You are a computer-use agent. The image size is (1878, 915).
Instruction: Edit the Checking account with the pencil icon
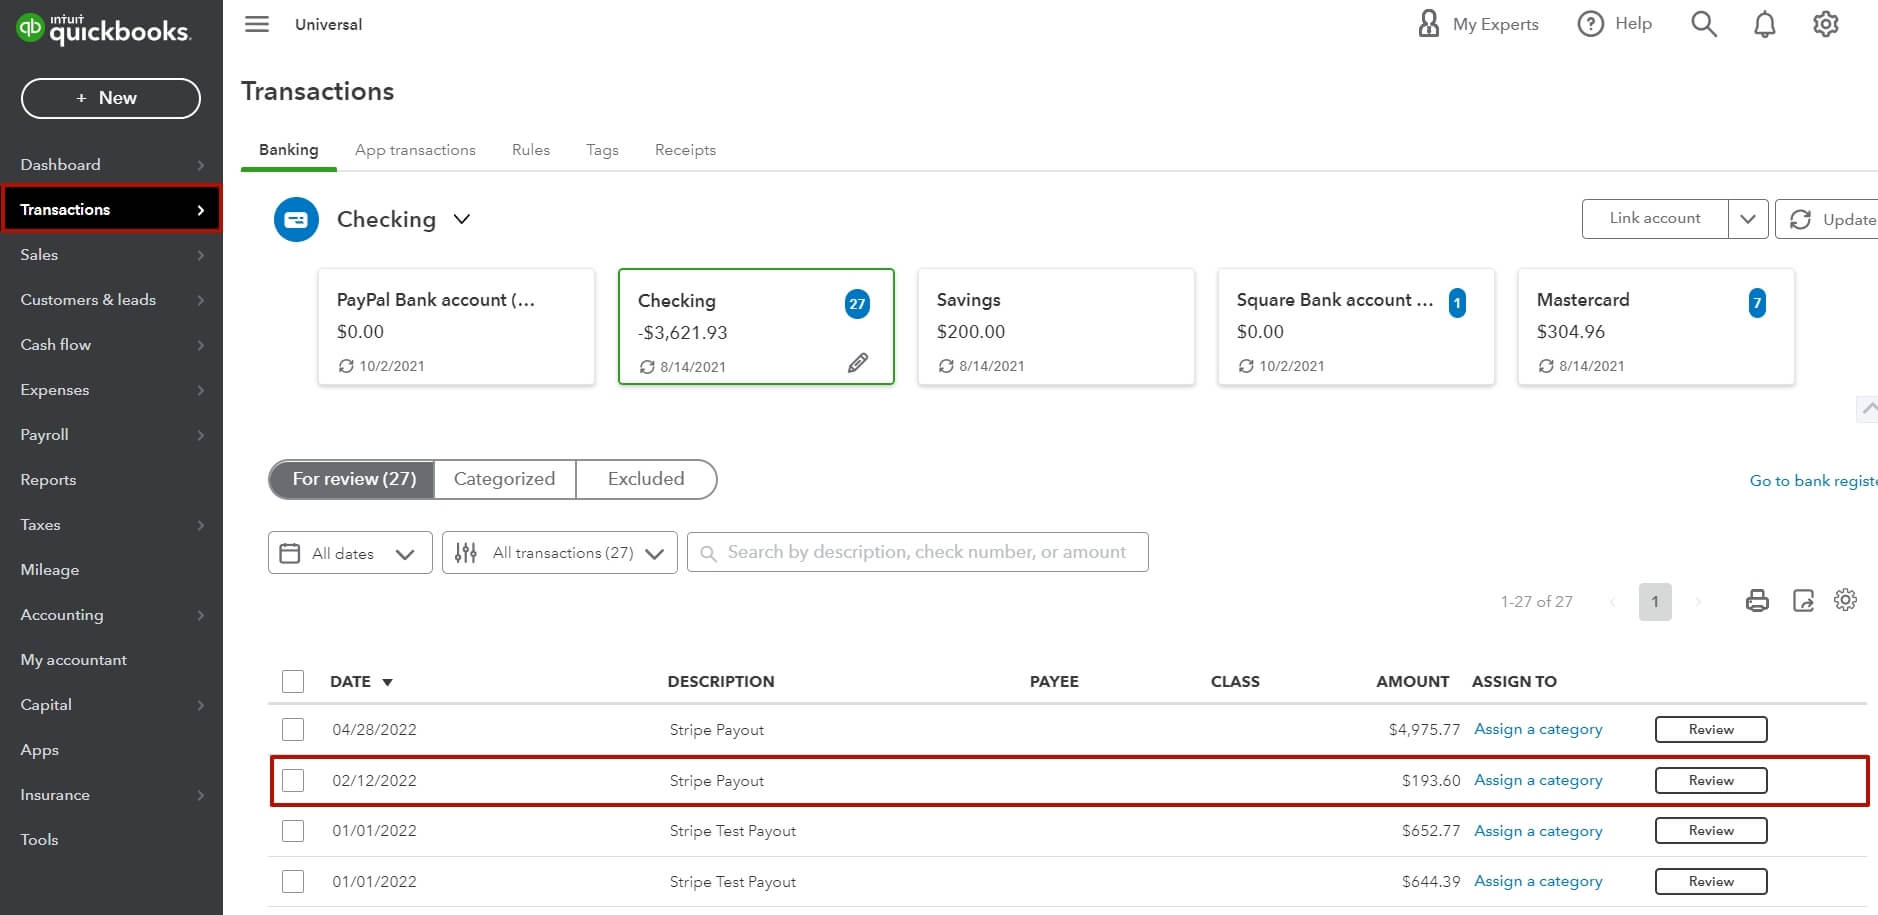pos(858,364)
